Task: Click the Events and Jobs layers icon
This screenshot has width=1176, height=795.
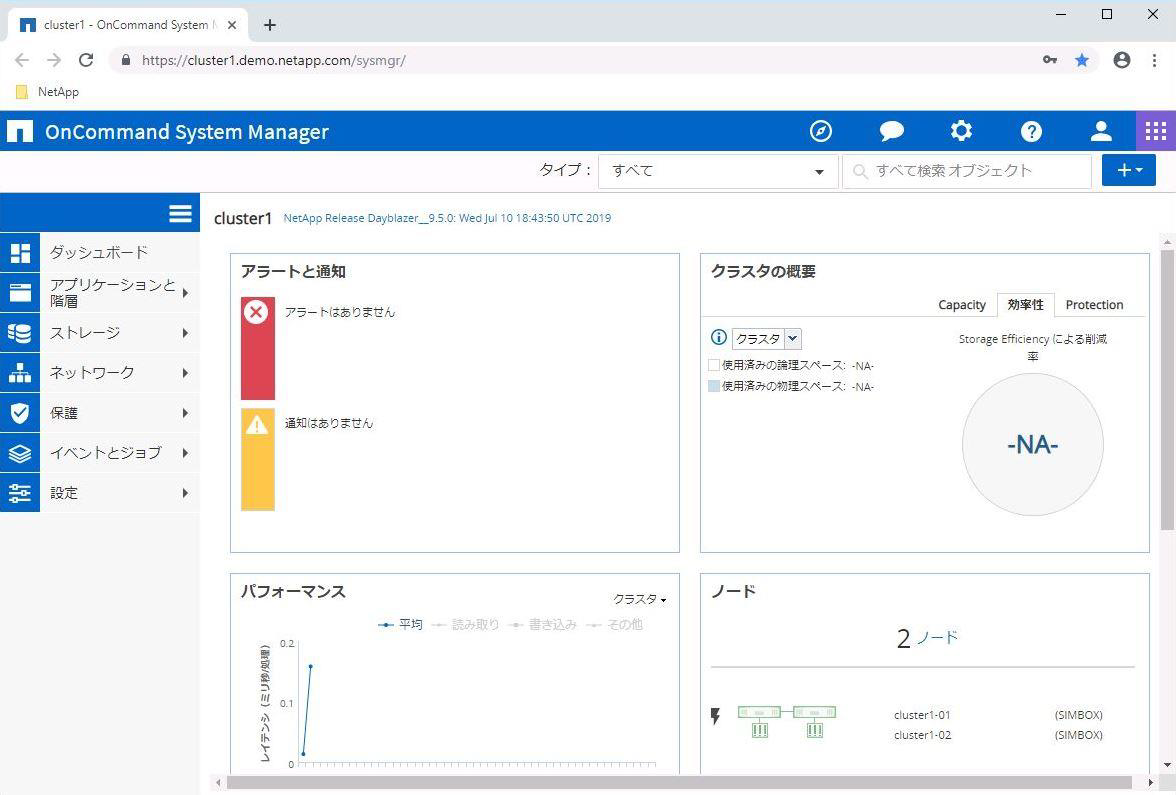Action: [20, 453]
